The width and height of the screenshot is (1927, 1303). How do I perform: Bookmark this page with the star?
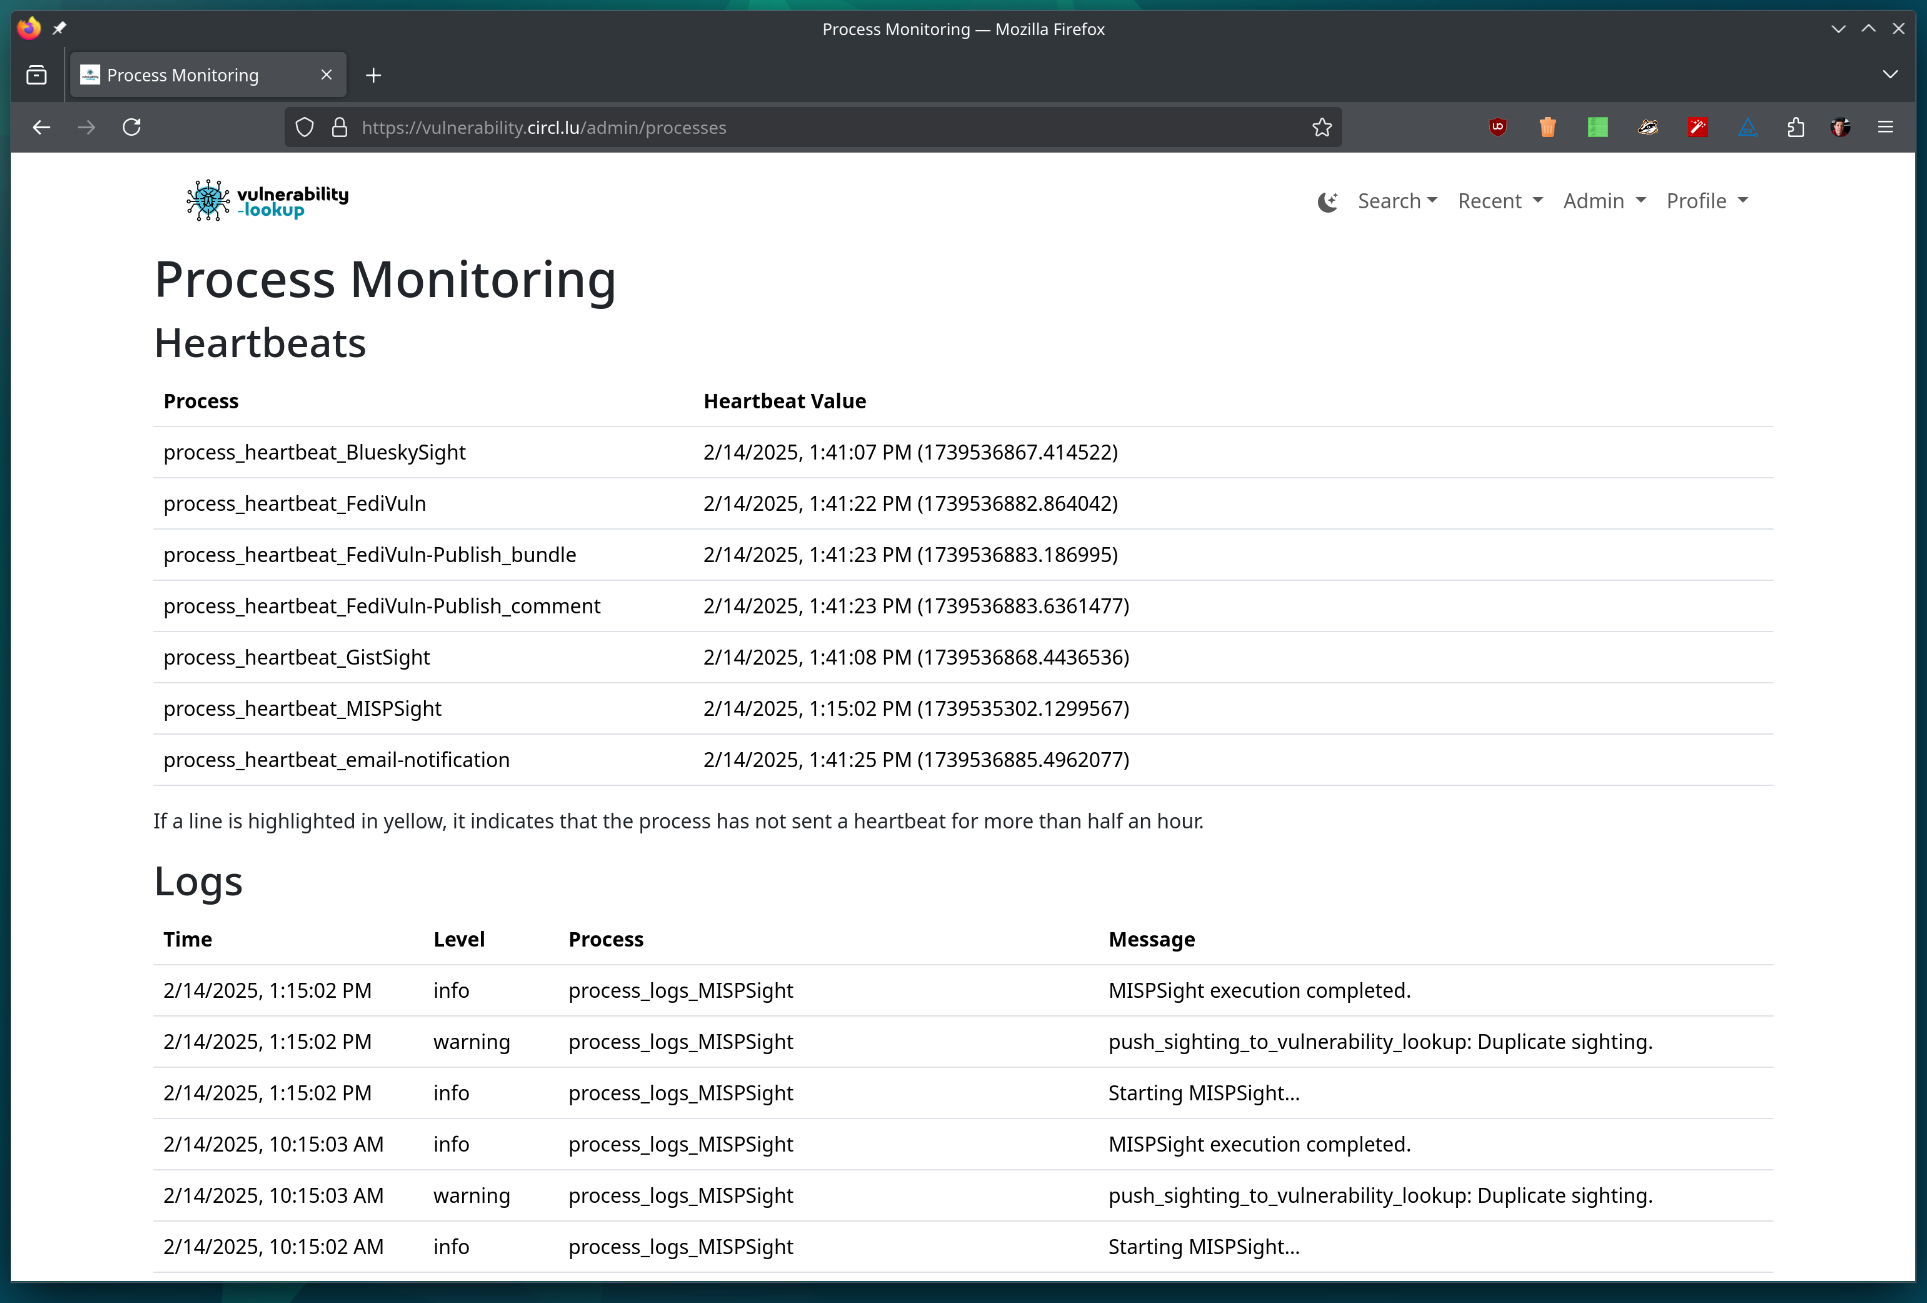click(1322, 128)
